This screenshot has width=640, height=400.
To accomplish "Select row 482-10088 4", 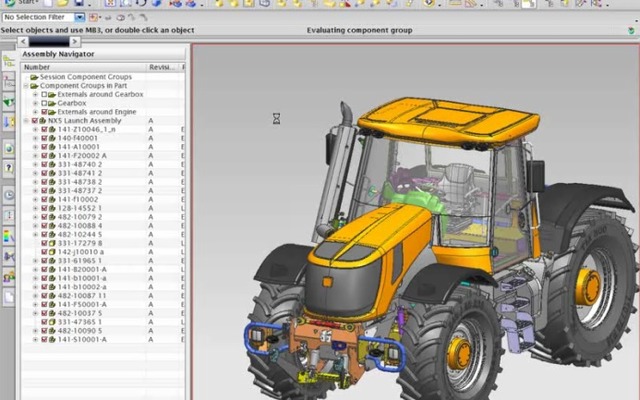I will pos(103,226).
